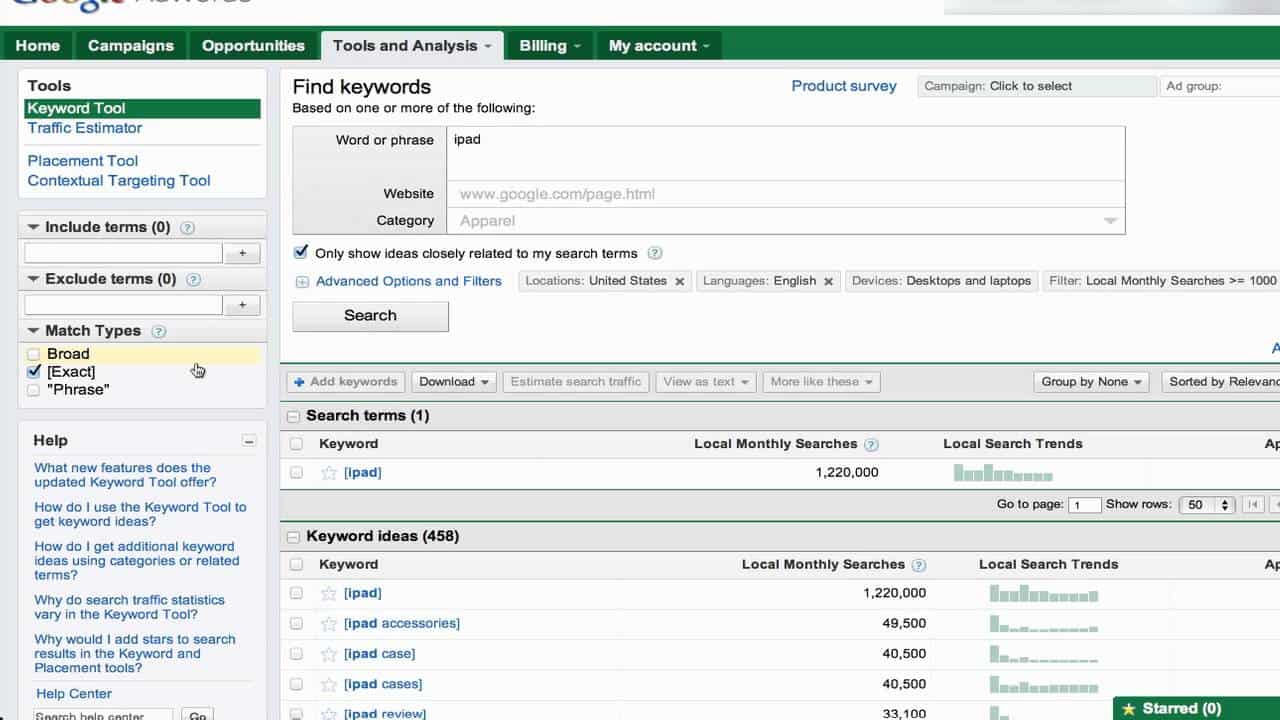Enable the Broad match type
The image size is (1280, 720).
tap(33, 353)
